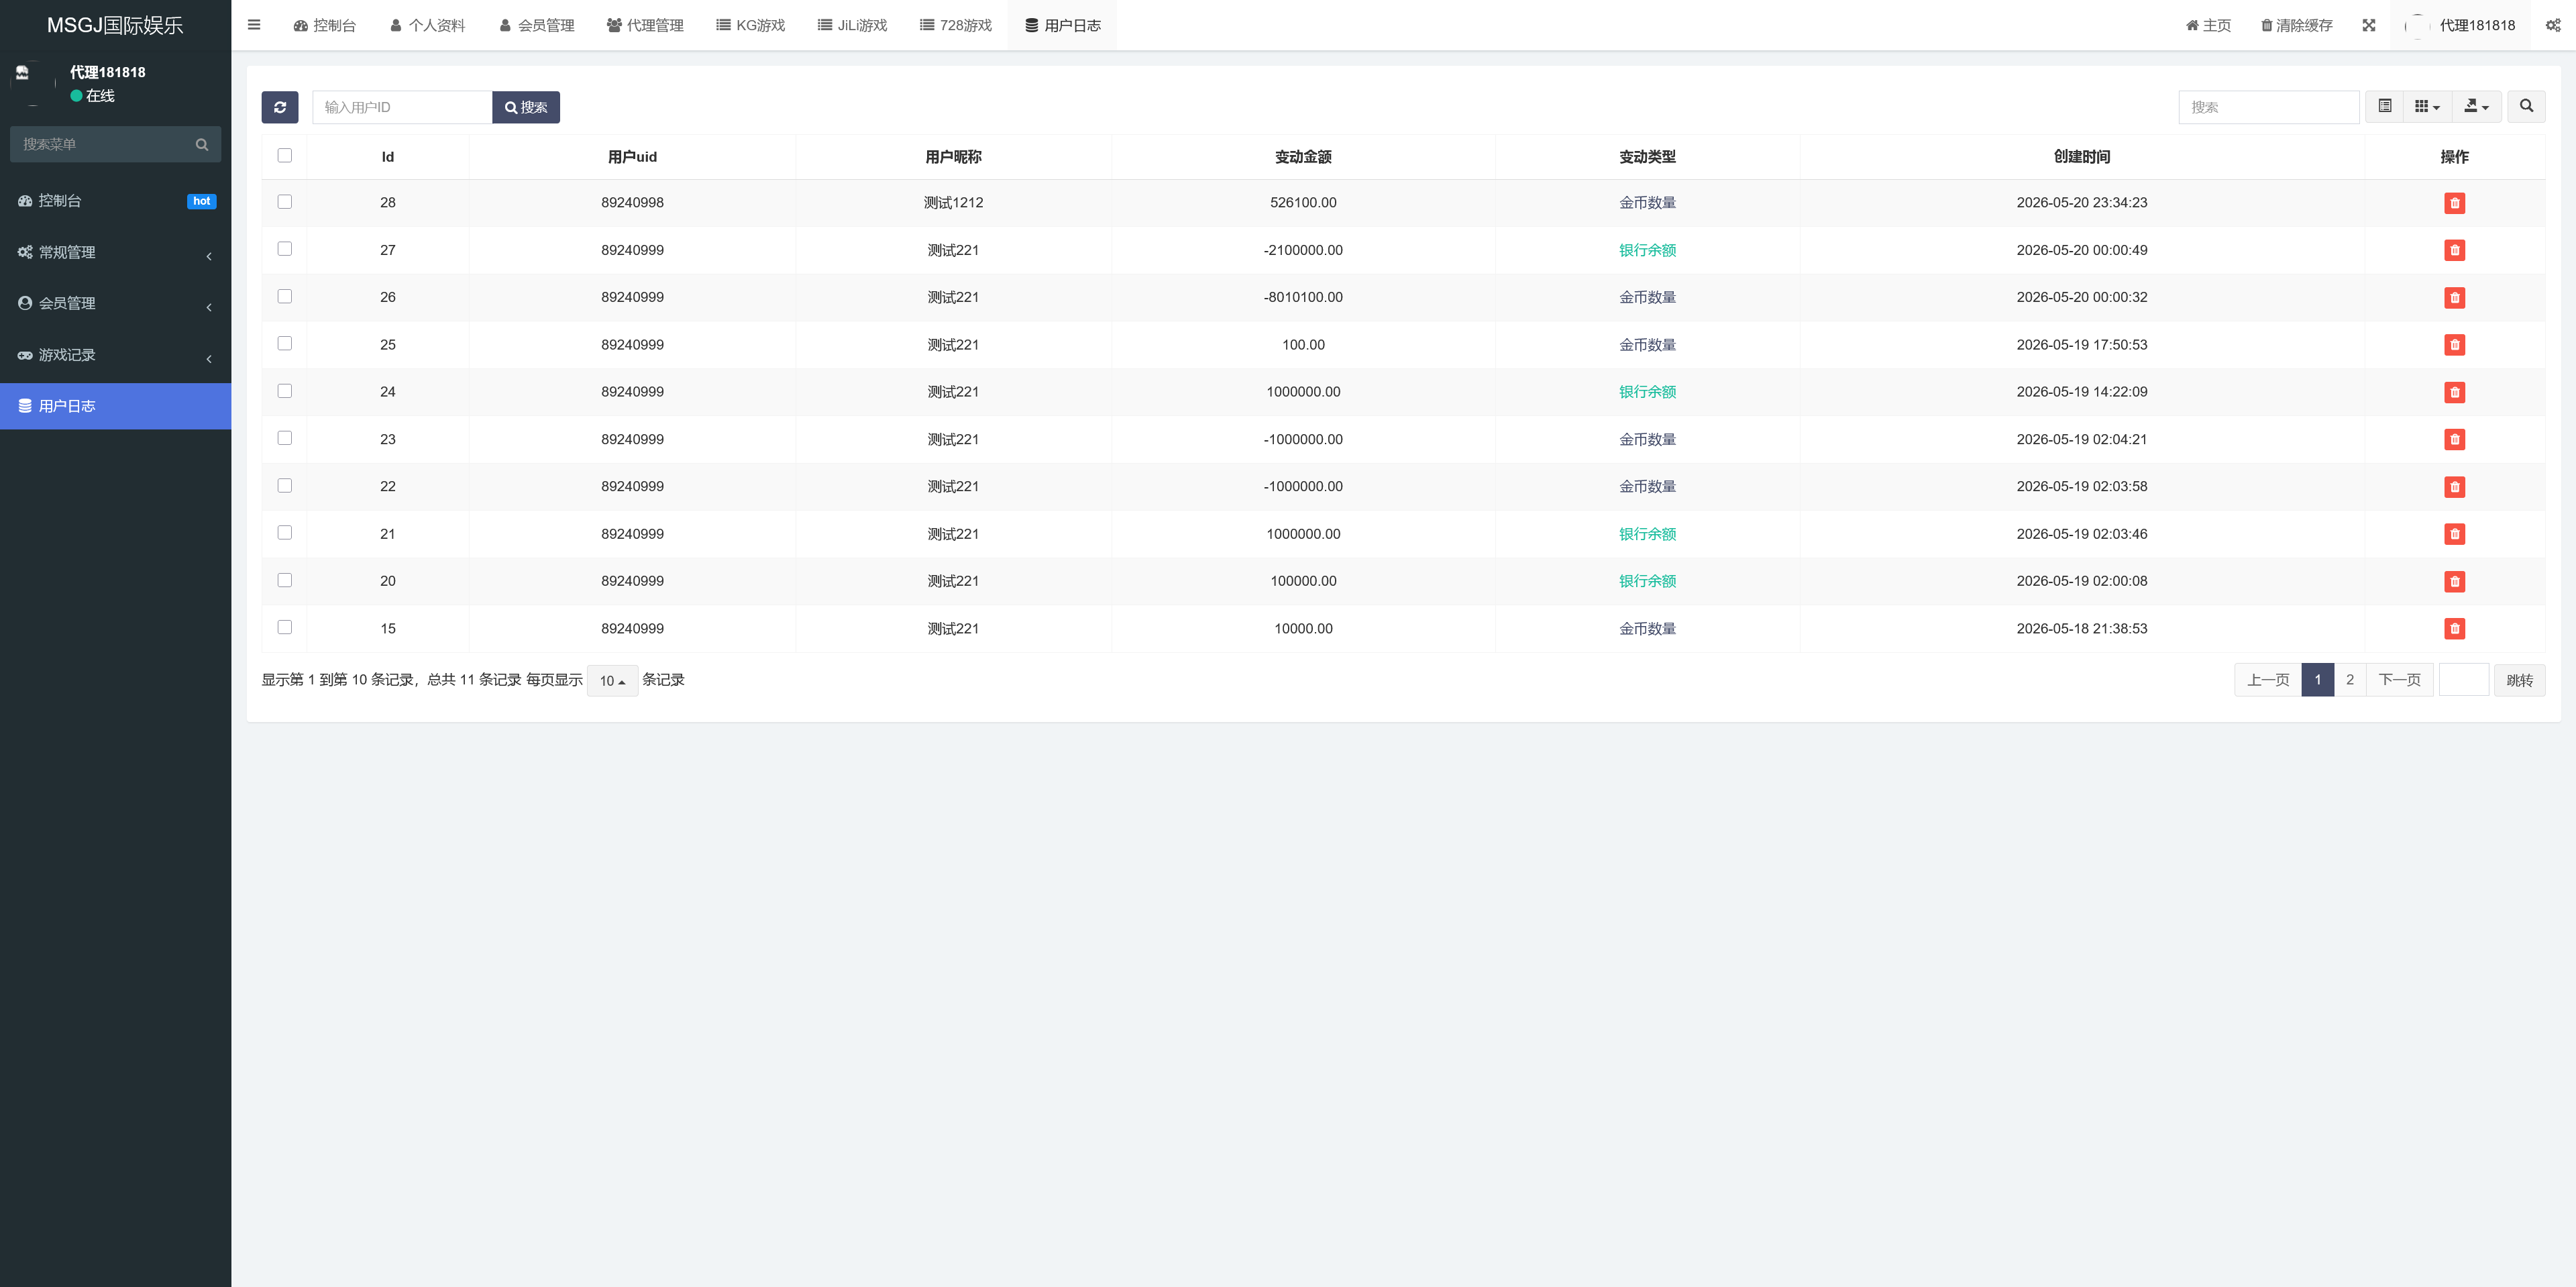Delete the log row with Id 21

(x=2454, y=534)
